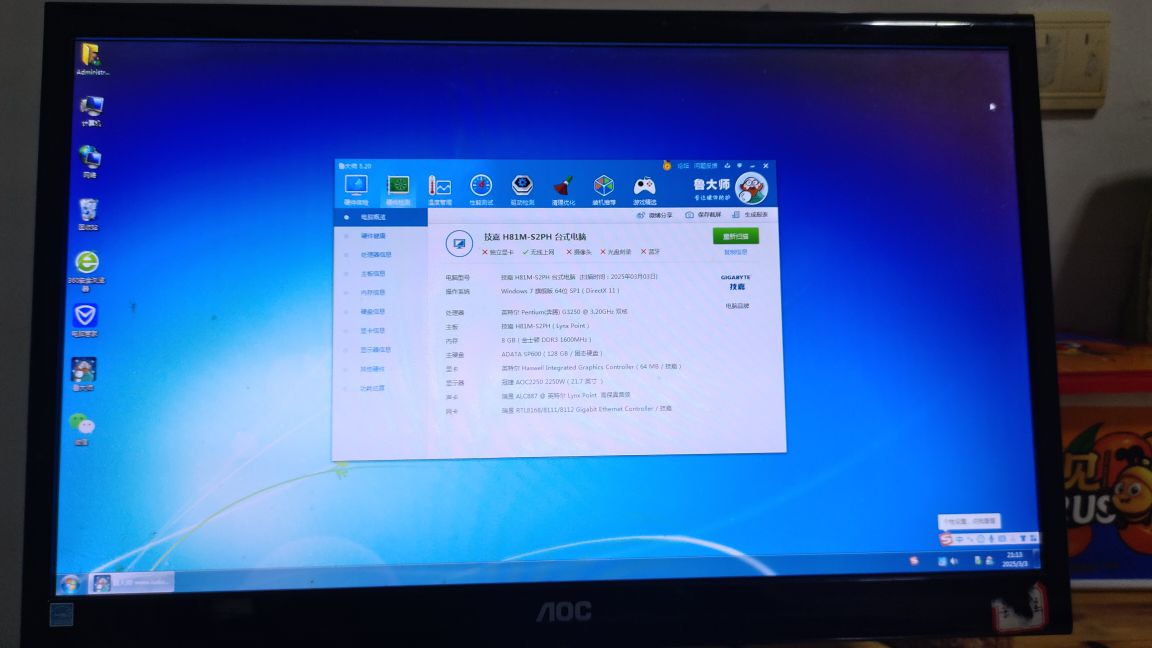The height and width of the screenshot is (648, 1152).
Task: Click 生成报表 report button
Action: tap(750, 215)
